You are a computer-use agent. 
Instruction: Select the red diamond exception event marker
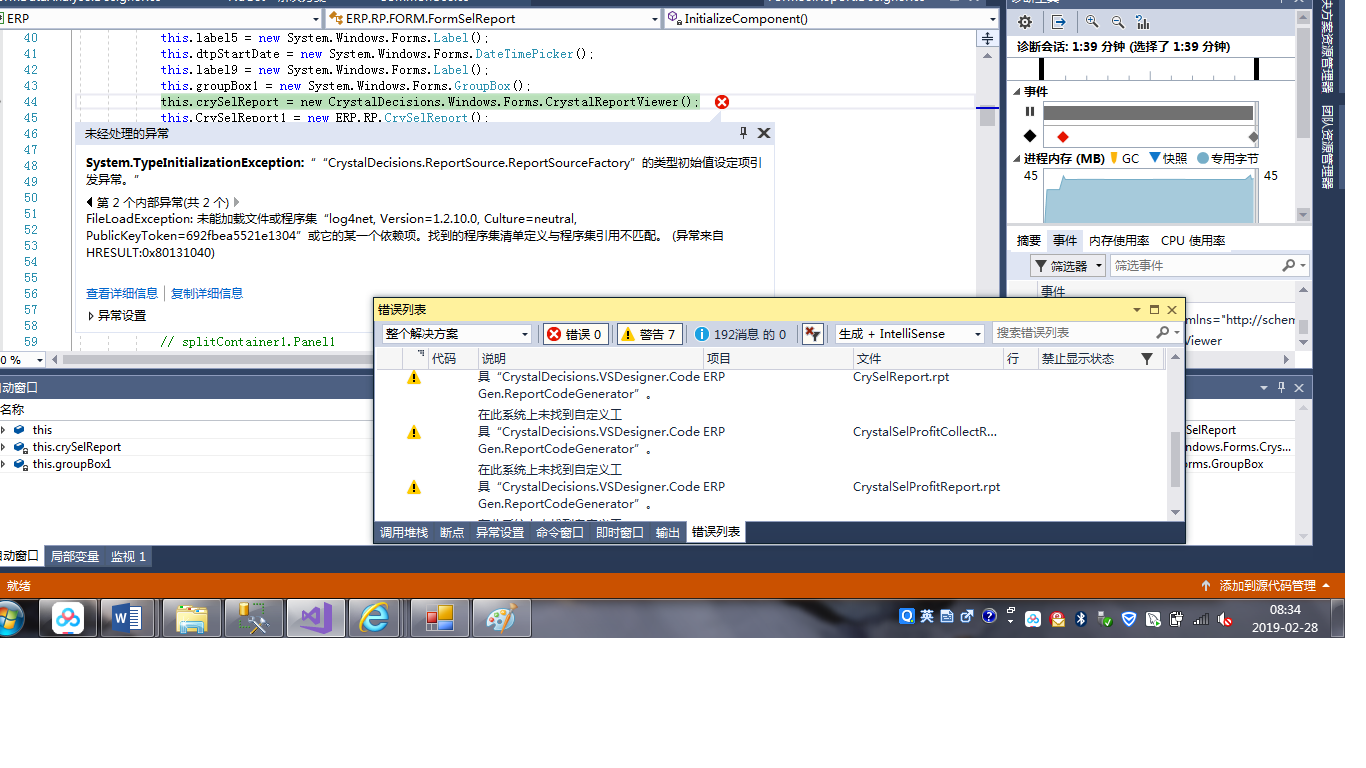(1062, 136)
